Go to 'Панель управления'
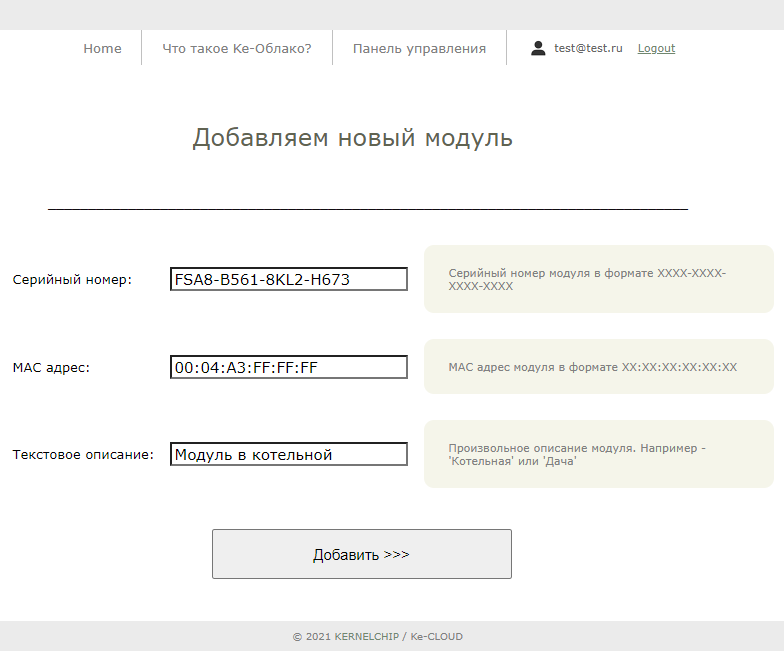Viewport: 784px width, 651px height. point(419,48)
